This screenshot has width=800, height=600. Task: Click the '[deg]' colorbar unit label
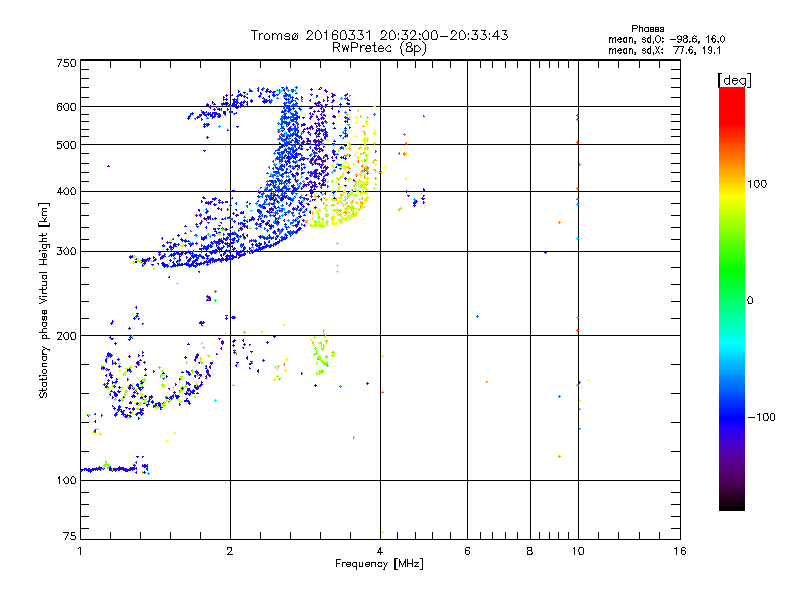coord(734,80)
